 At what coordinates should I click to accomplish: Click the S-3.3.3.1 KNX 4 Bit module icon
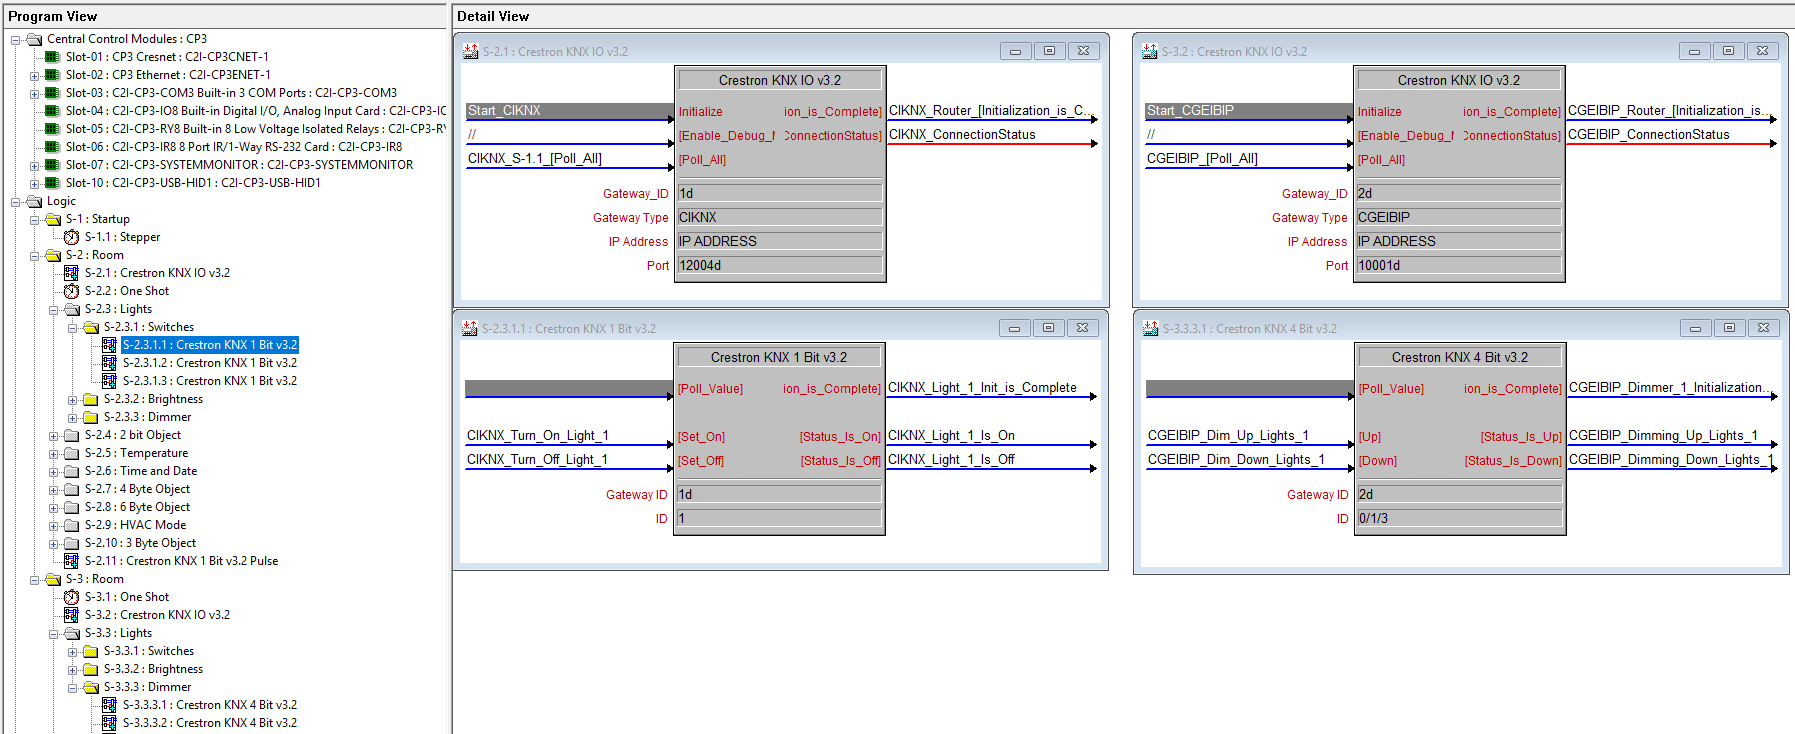(110, 705)
